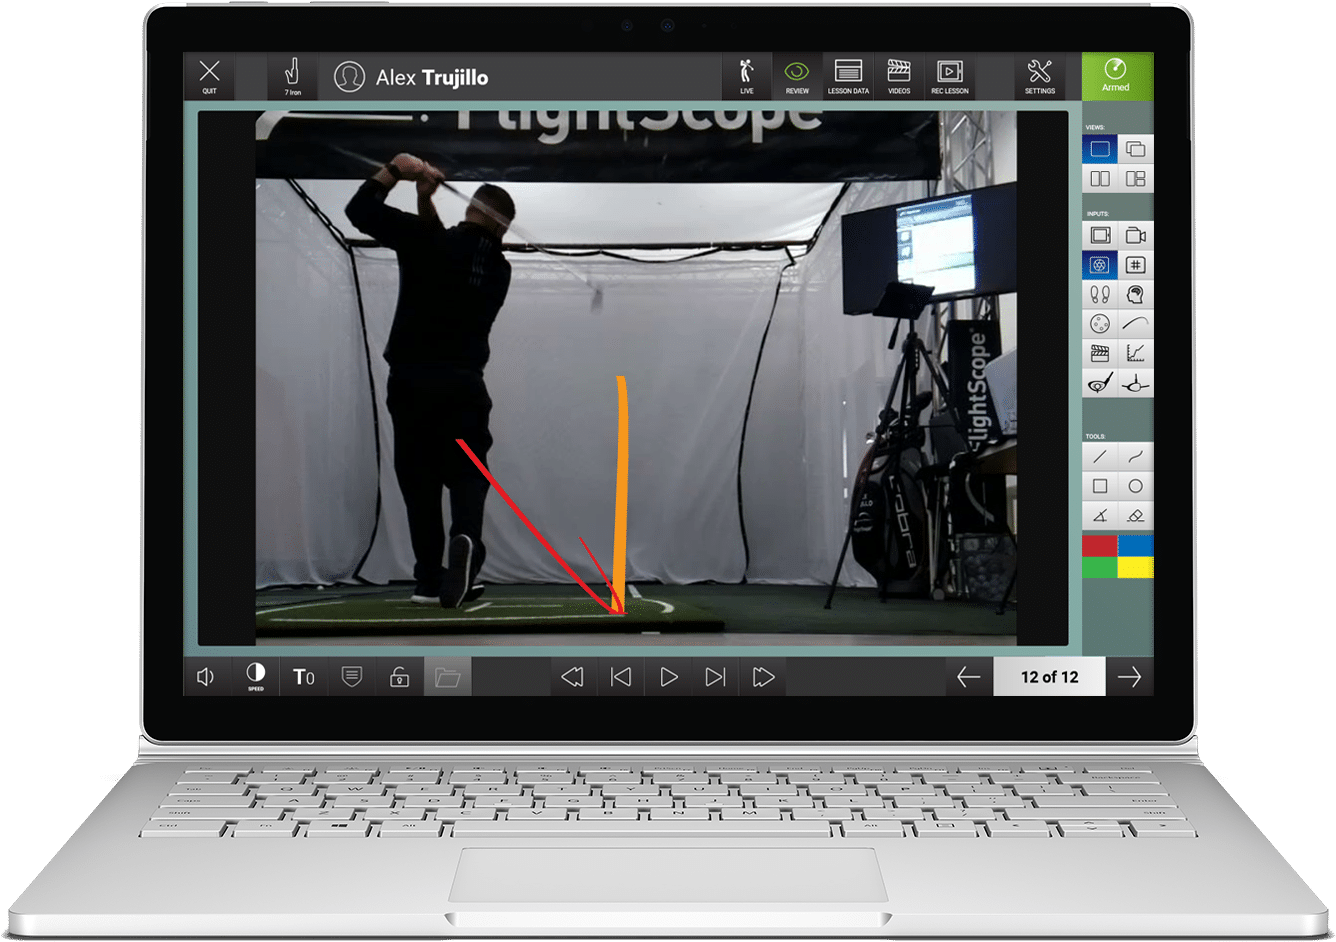The height and width of the screenshot is (942, 1336).
Task: Open the folder browser in bottom bar
Action: pos(447,677)
